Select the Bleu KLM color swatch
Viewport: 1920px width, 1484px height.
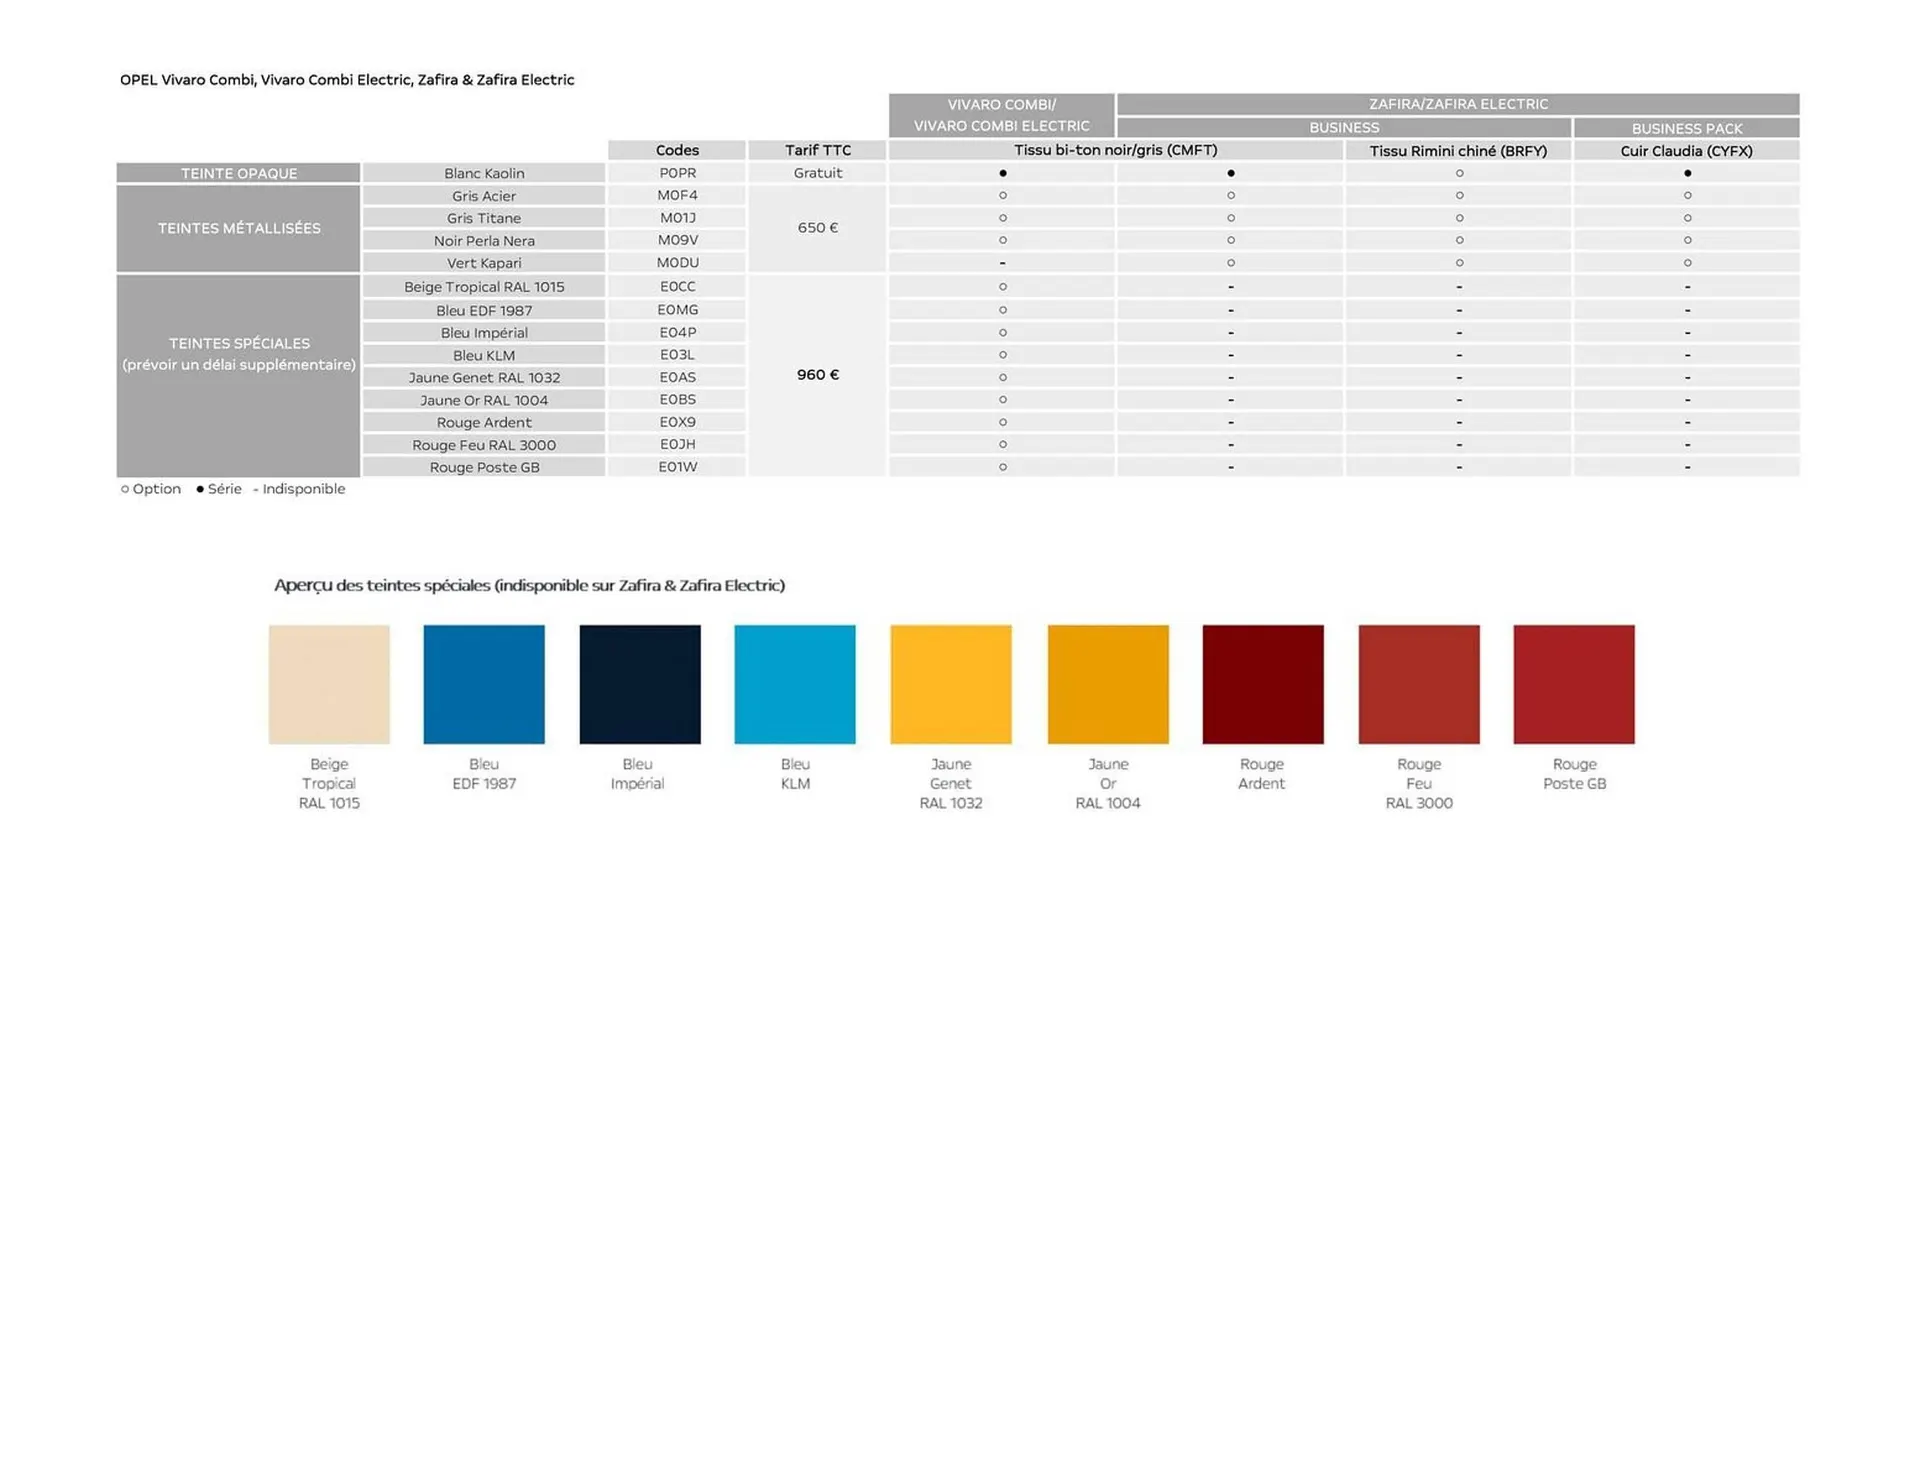(795, 684)
